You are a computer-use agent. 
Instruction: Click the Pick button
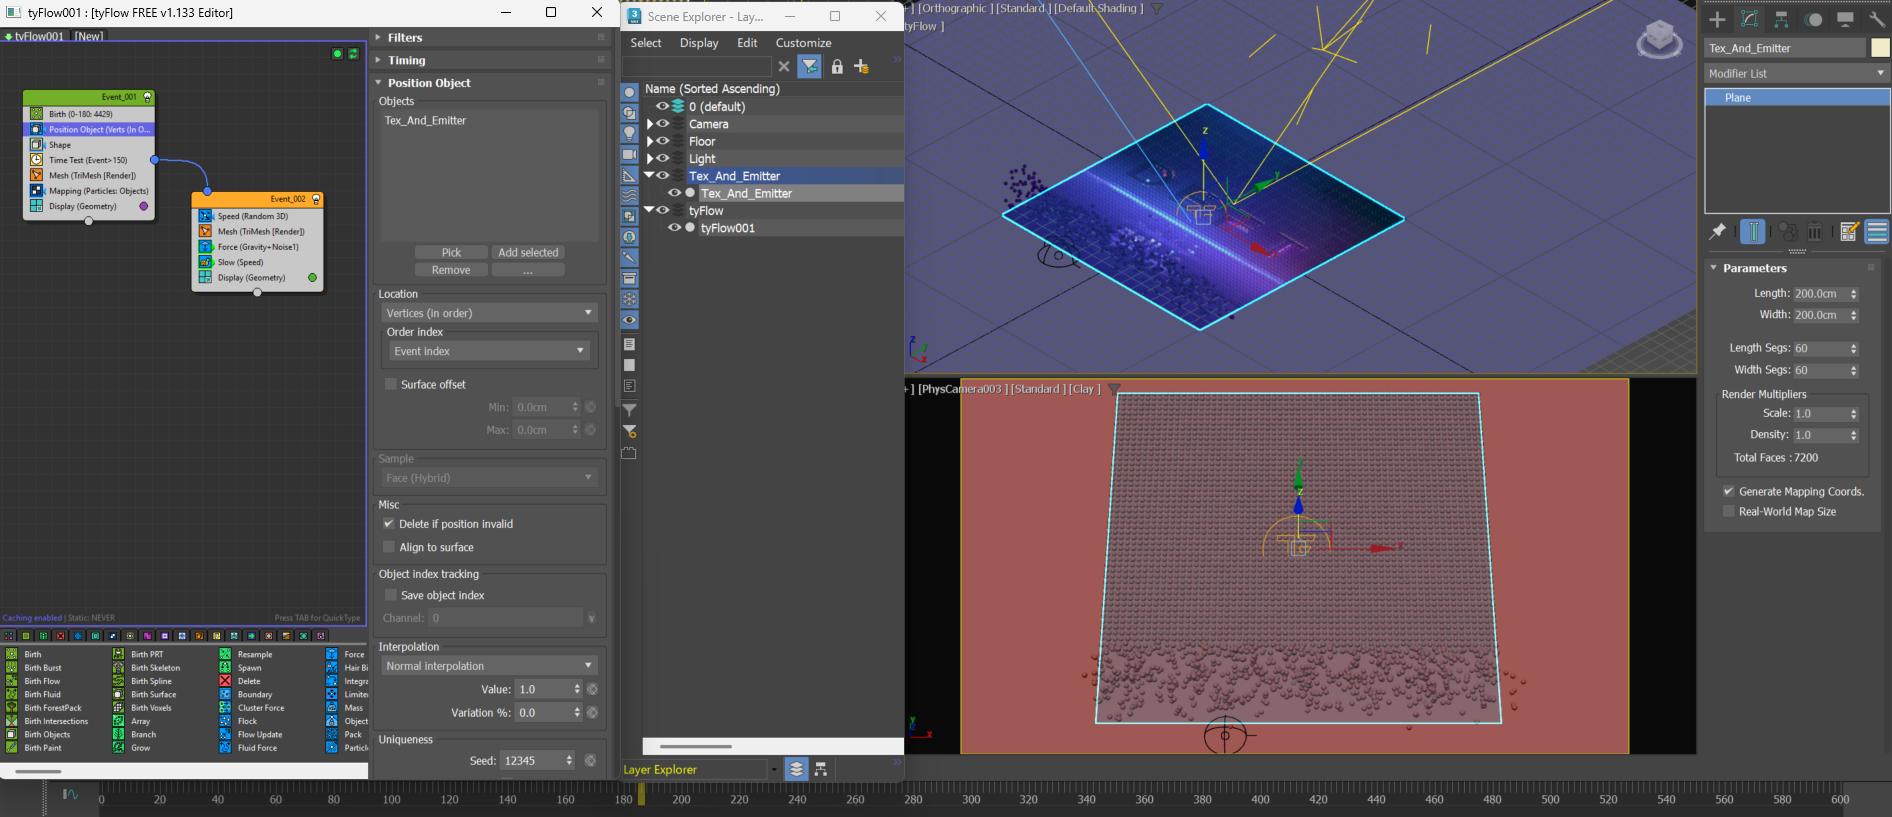click(x=451, y=253)
